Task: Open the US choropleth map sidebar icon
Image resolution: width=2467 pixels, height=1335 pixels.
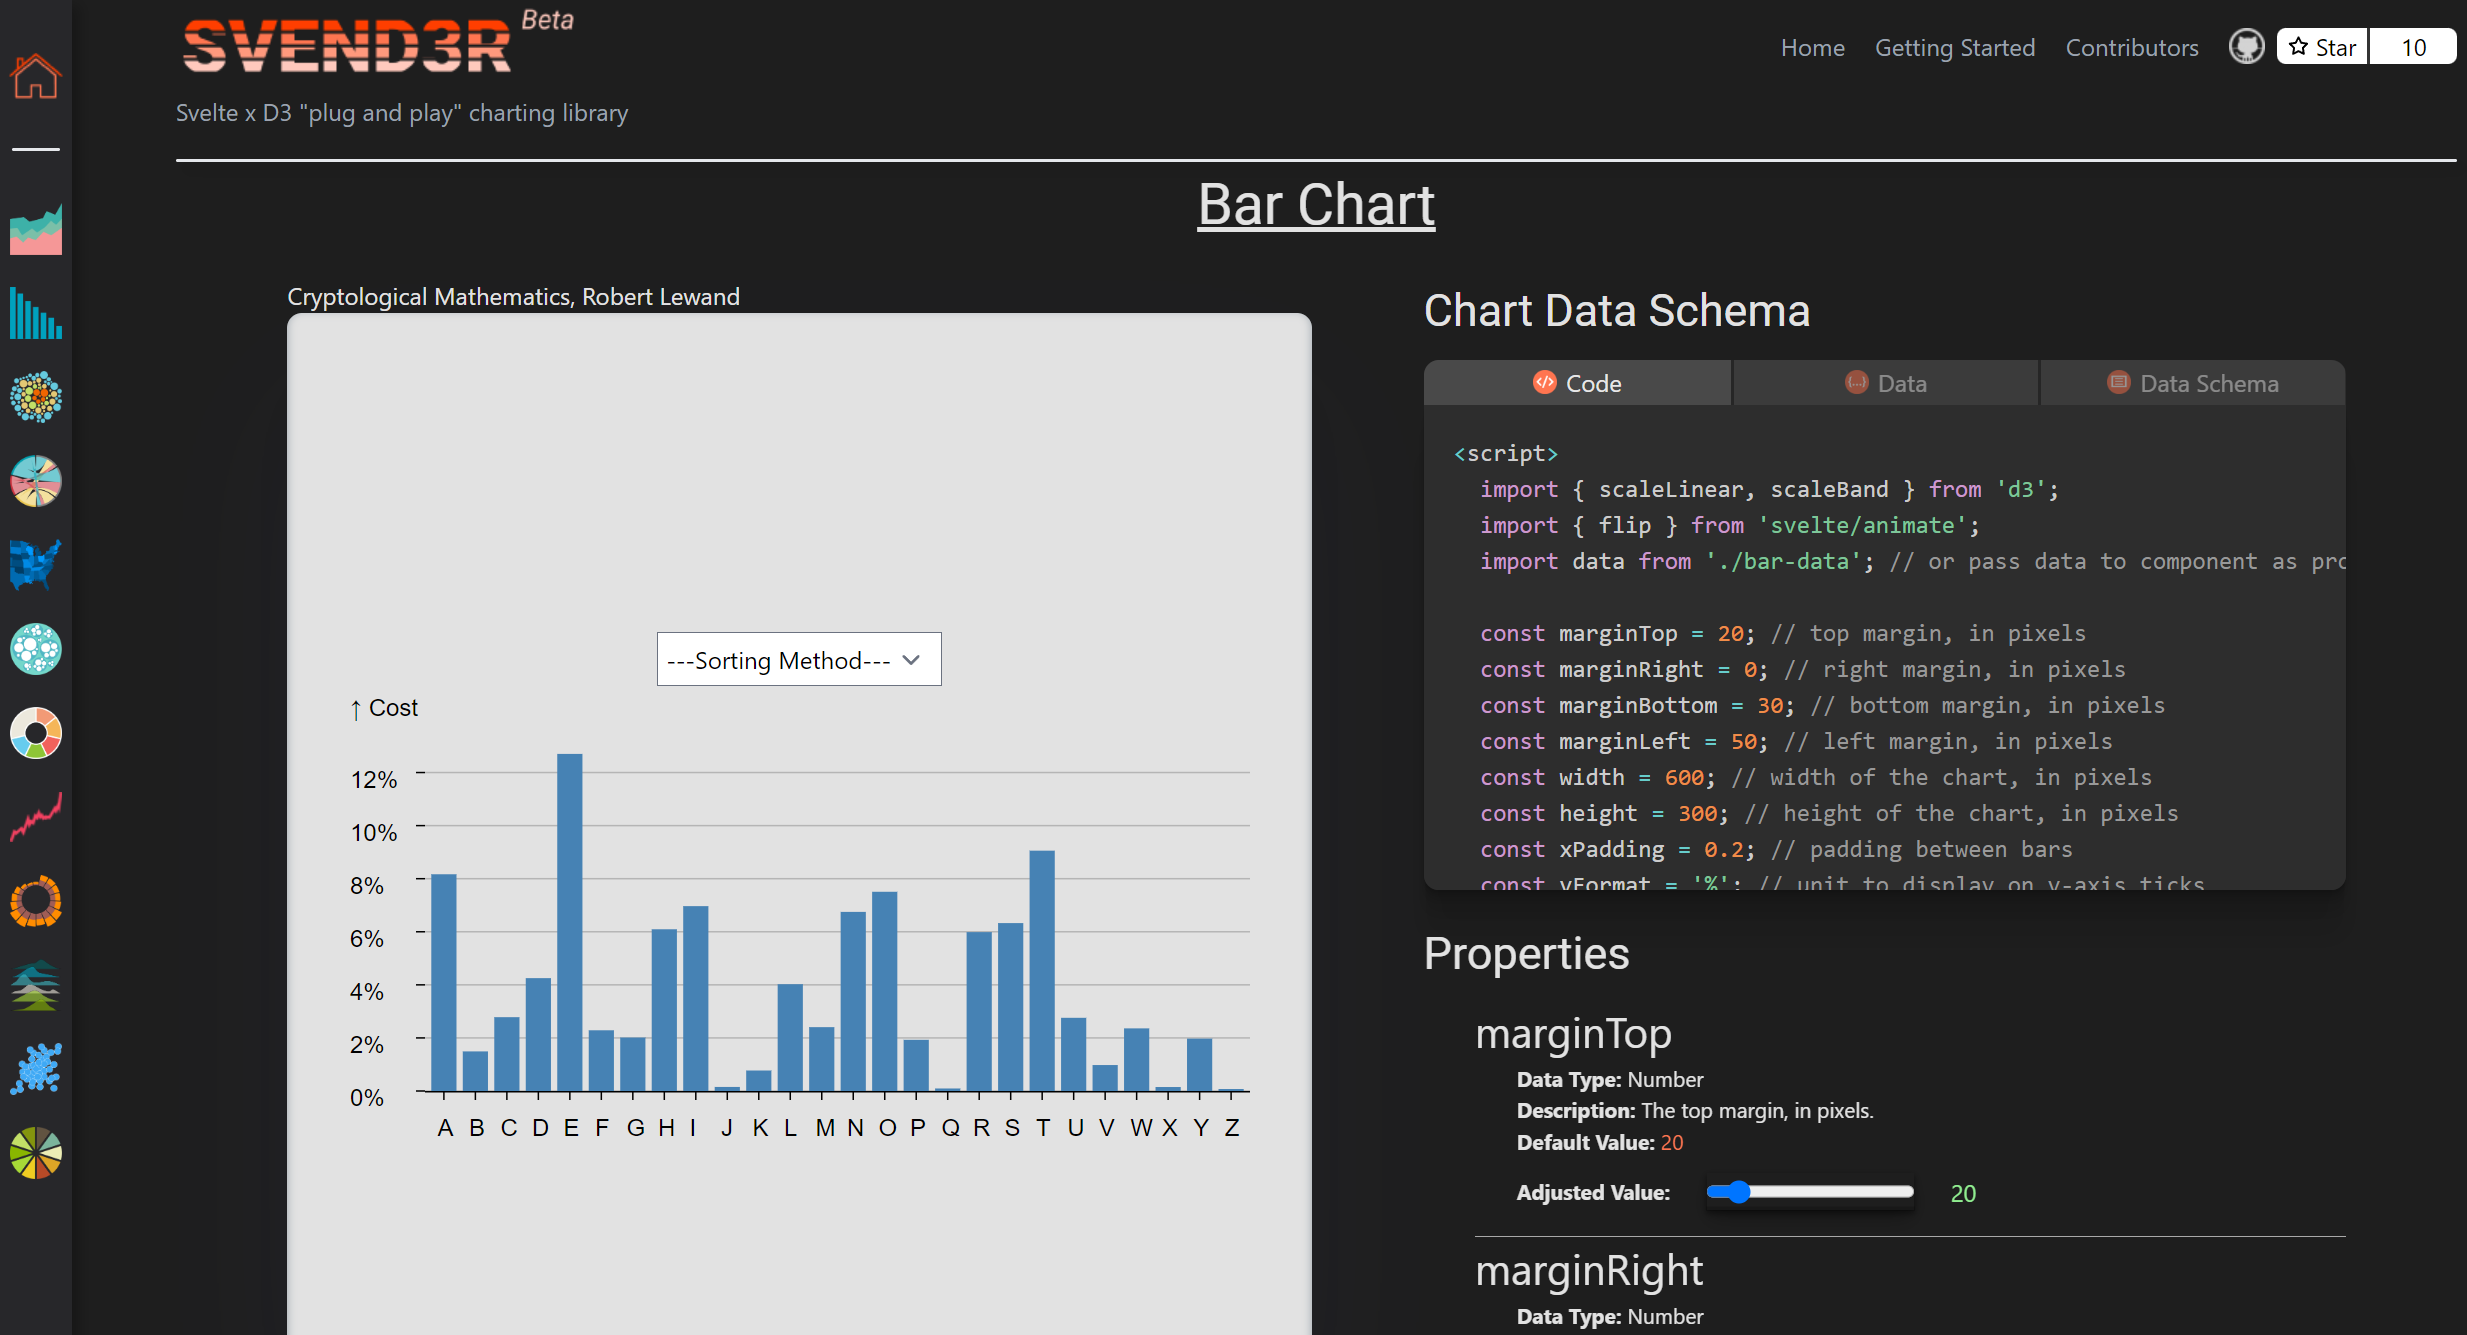Action: (x=36, y=565)
